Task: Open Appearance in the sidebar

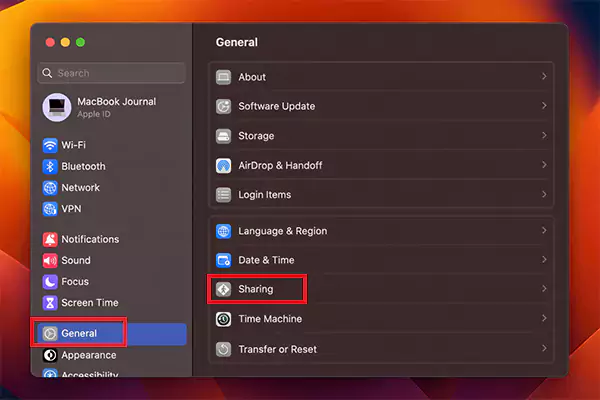Action: (x=88, y=355)
